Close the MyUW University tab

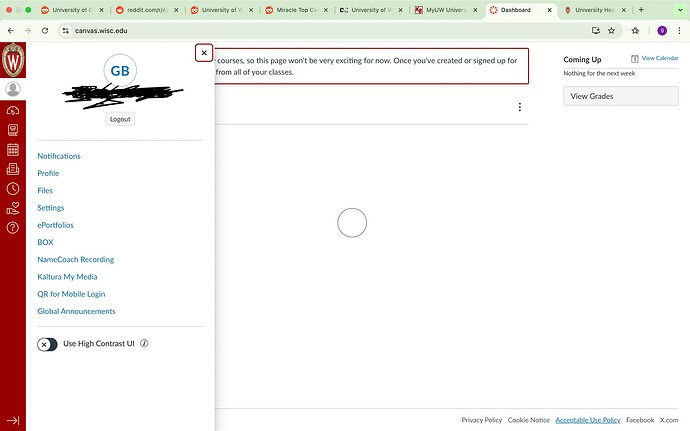pyautogui.click(x=475, y=10)
